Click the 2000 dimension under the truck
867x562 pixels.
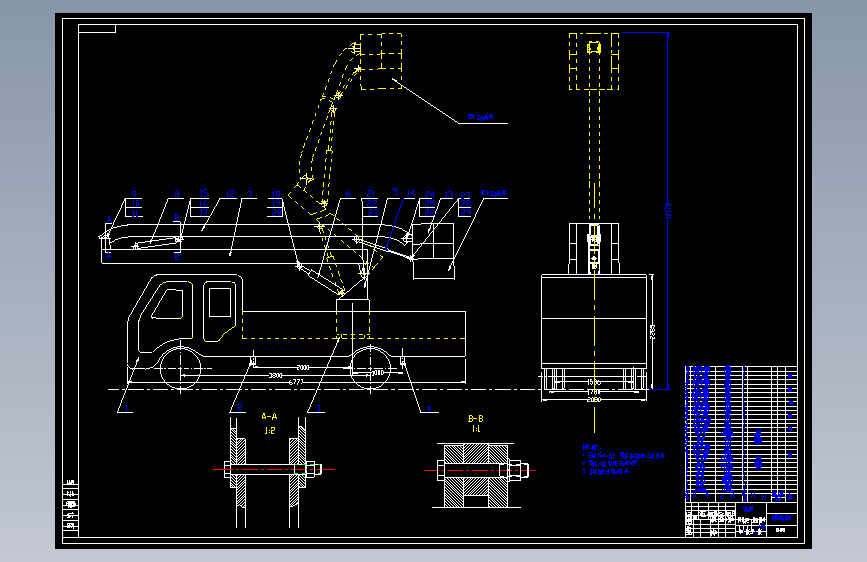(x=302, y=367)
